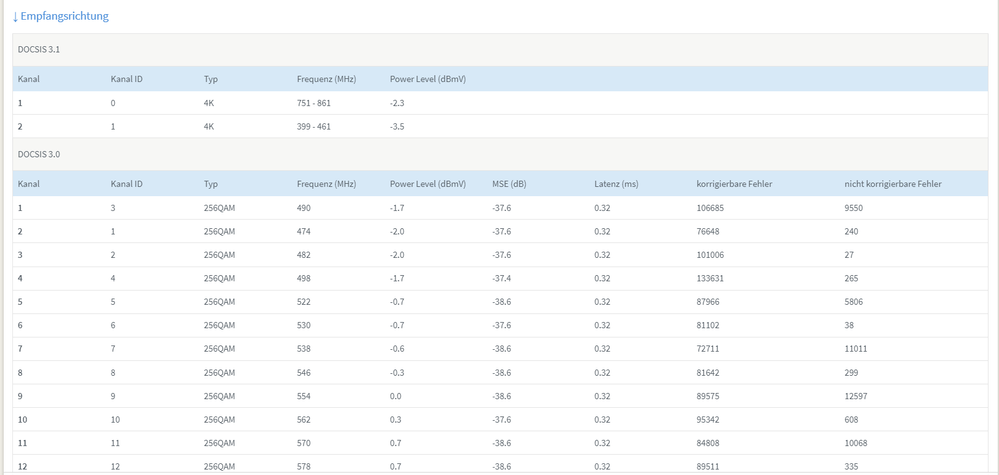Viewport: 999px width, 475px height.
Task: Click the Latenz (ms) column header
Action: point(615,184)
